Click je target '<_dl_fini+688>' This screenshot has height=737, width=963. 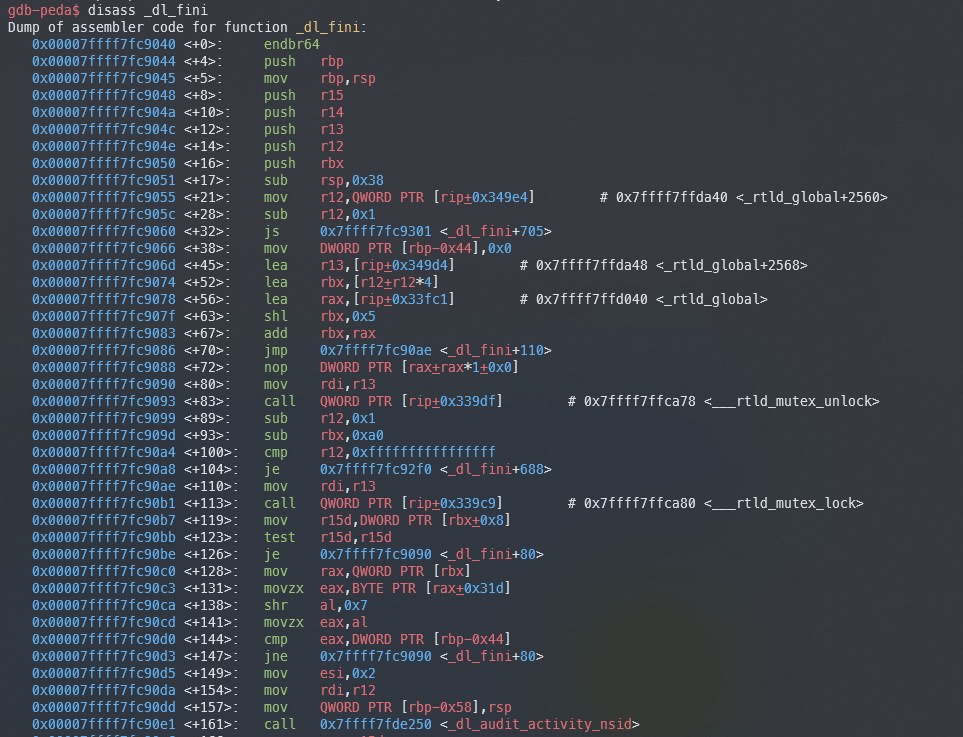(496, 469)
